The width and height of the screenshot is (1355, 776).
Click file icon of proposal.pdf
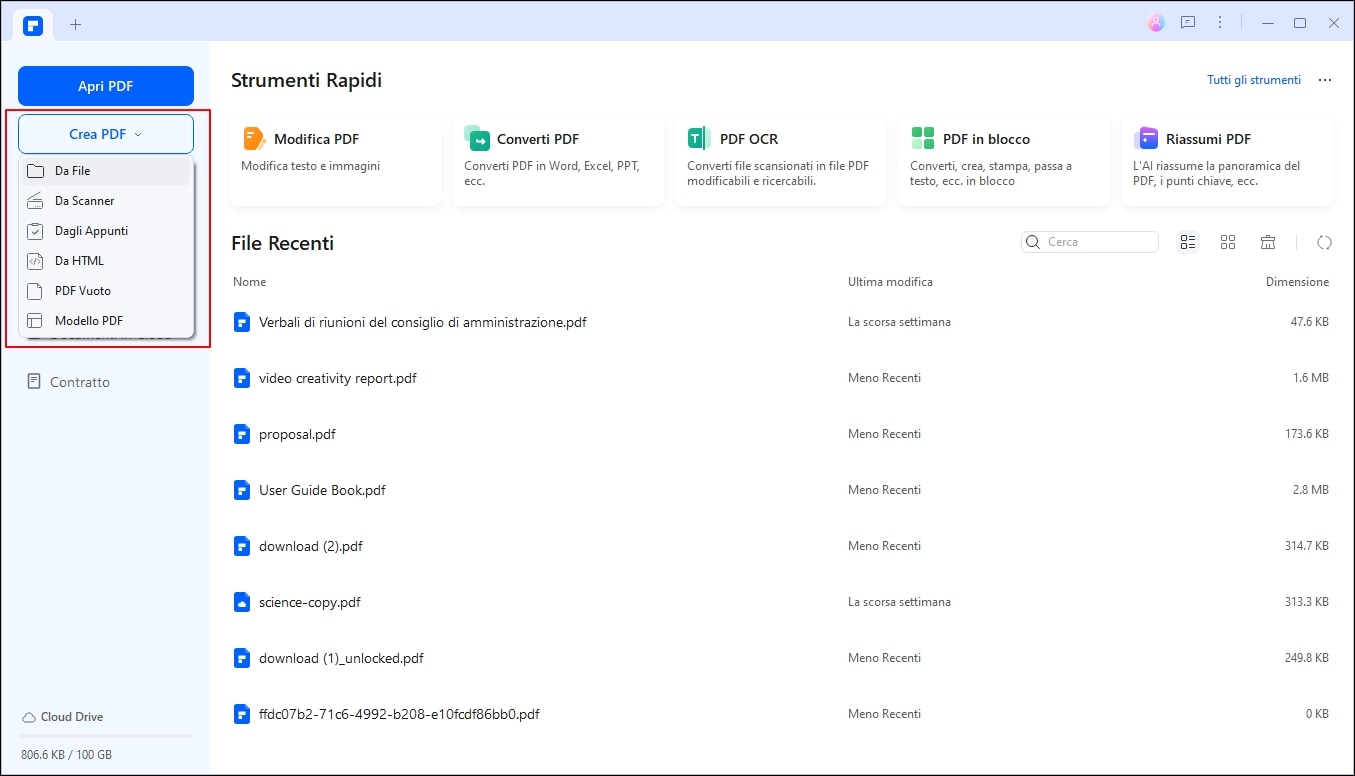[x=241, y=434]
